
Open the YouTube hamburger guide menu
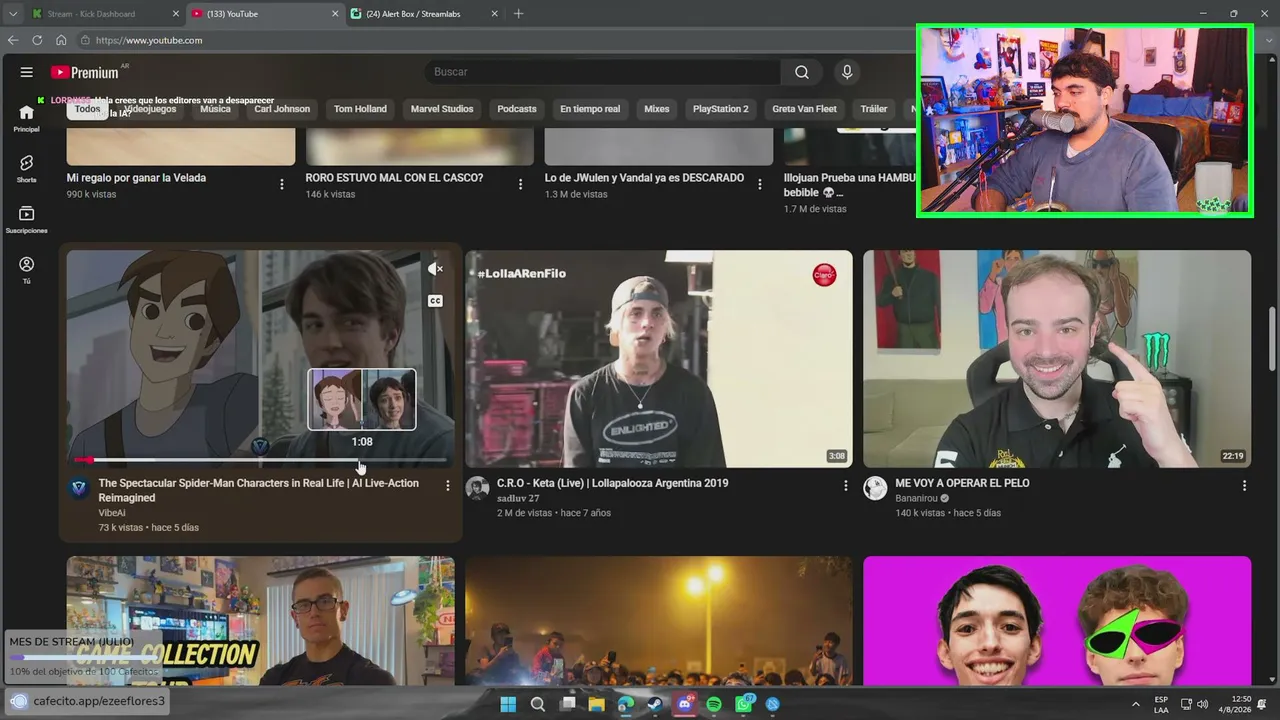coord(27,72)
